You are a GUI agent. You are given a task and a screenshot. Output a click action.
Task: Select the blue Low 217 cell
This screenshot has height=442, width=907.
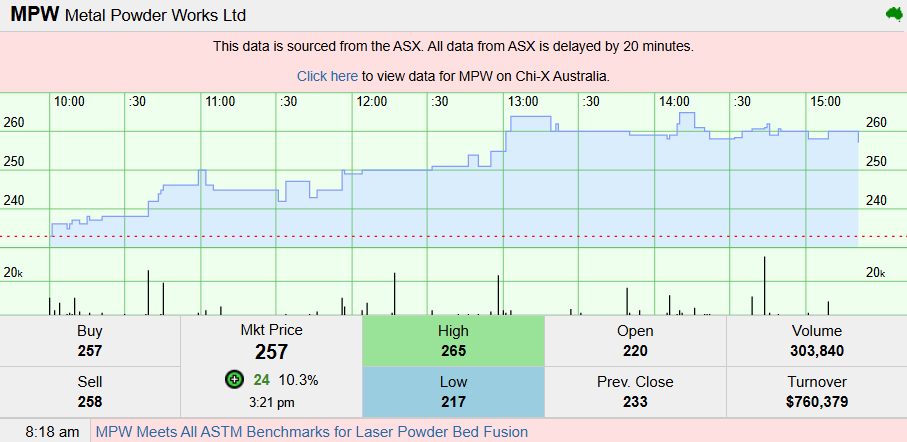click(x=453, y=391)
